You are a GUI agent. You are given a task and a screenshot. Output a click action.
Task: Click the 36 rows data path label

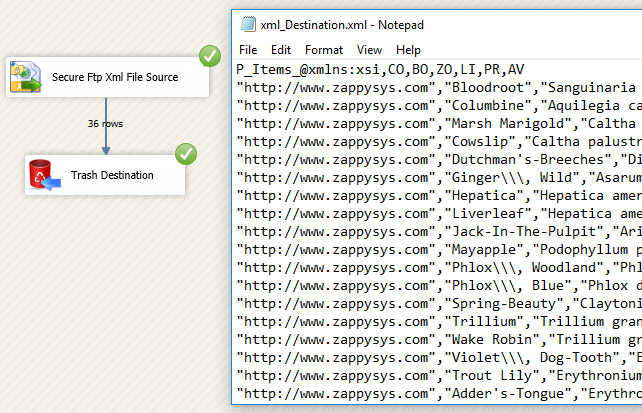coord(105,124)
